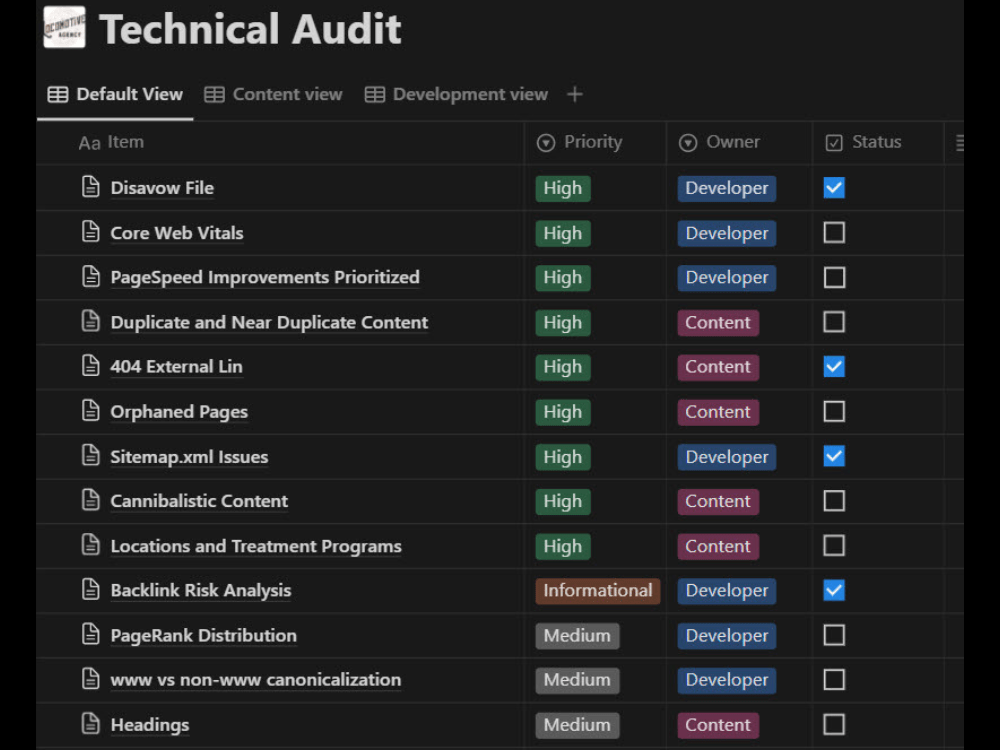Image resolution: width=1000 pixels, height=750 pixels.
Task: Click the table icon beside Content view
Action: [214, 94]
